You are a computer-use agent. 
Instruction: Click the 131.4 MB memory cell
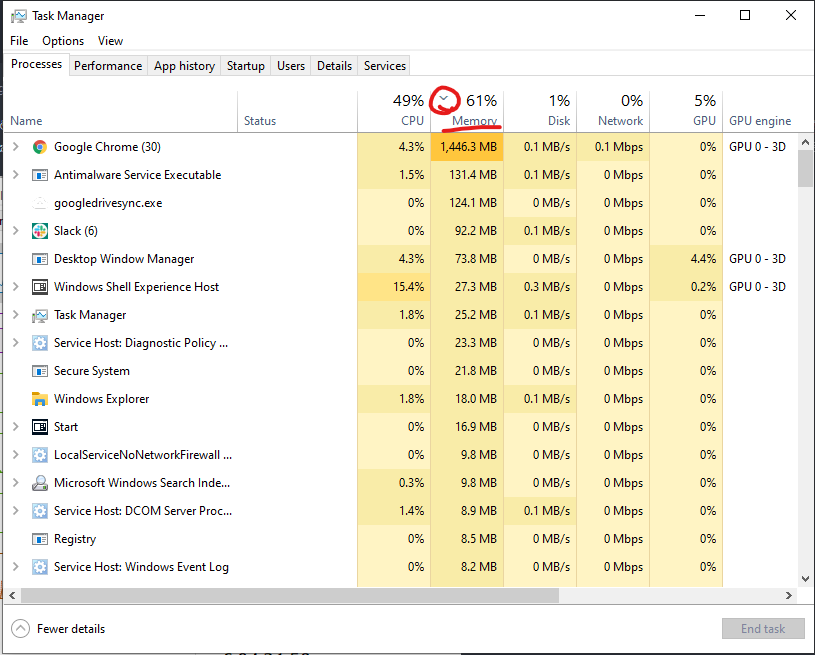coord(467,175)
